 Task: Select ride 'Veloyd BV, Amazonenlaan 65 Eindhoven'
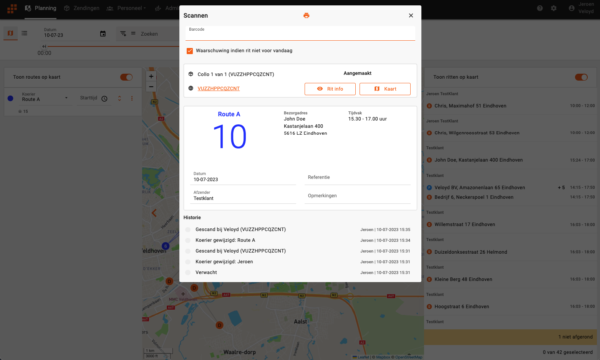(511, 187)
